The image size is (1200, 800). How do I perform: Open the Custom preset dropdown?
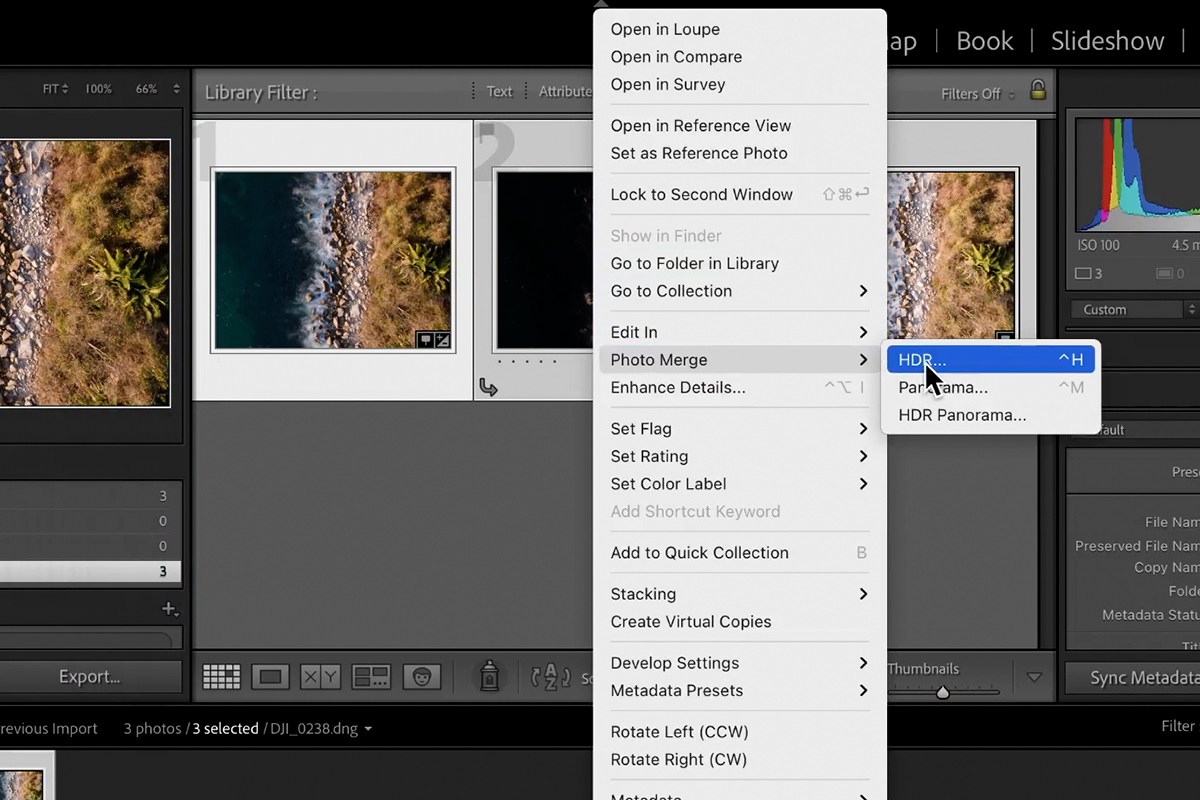1133,310
